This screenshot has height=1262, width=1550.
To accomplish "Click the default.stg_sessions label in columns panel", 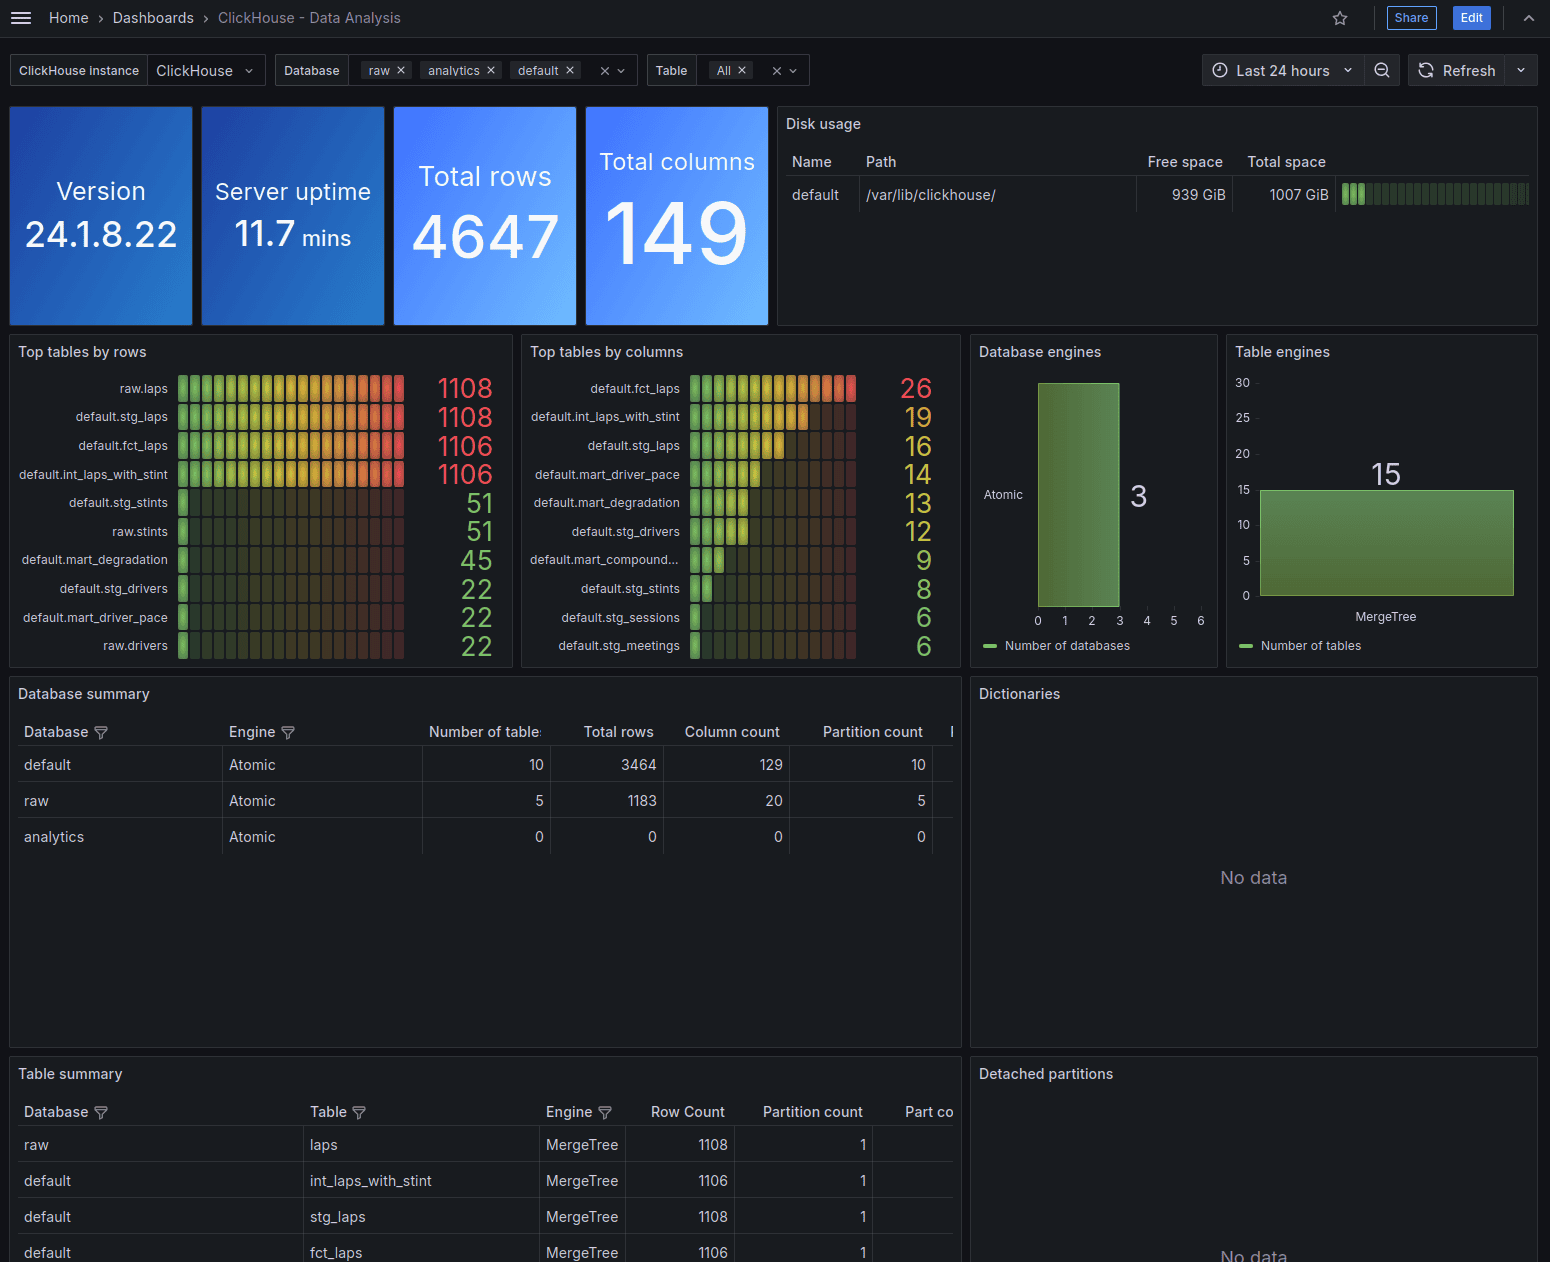I will click(x=620, y=618).
